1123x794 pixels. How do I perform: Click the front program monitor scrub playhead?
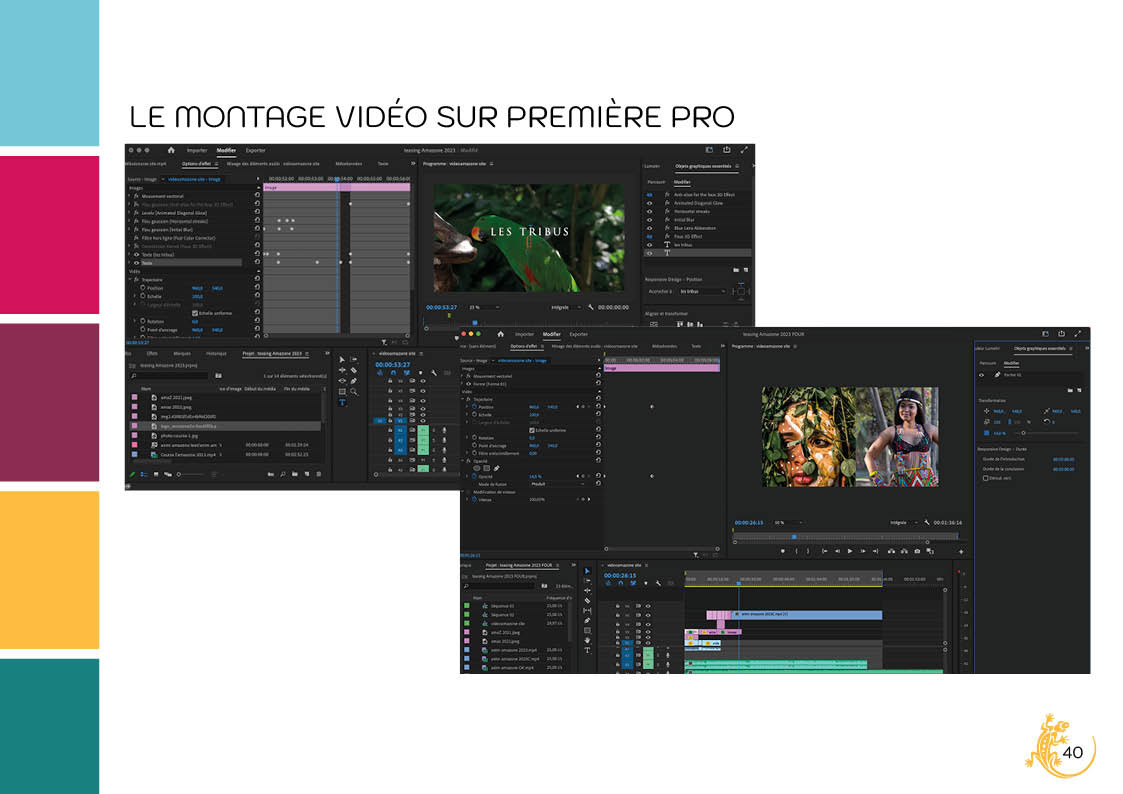[x=794, y=536]
